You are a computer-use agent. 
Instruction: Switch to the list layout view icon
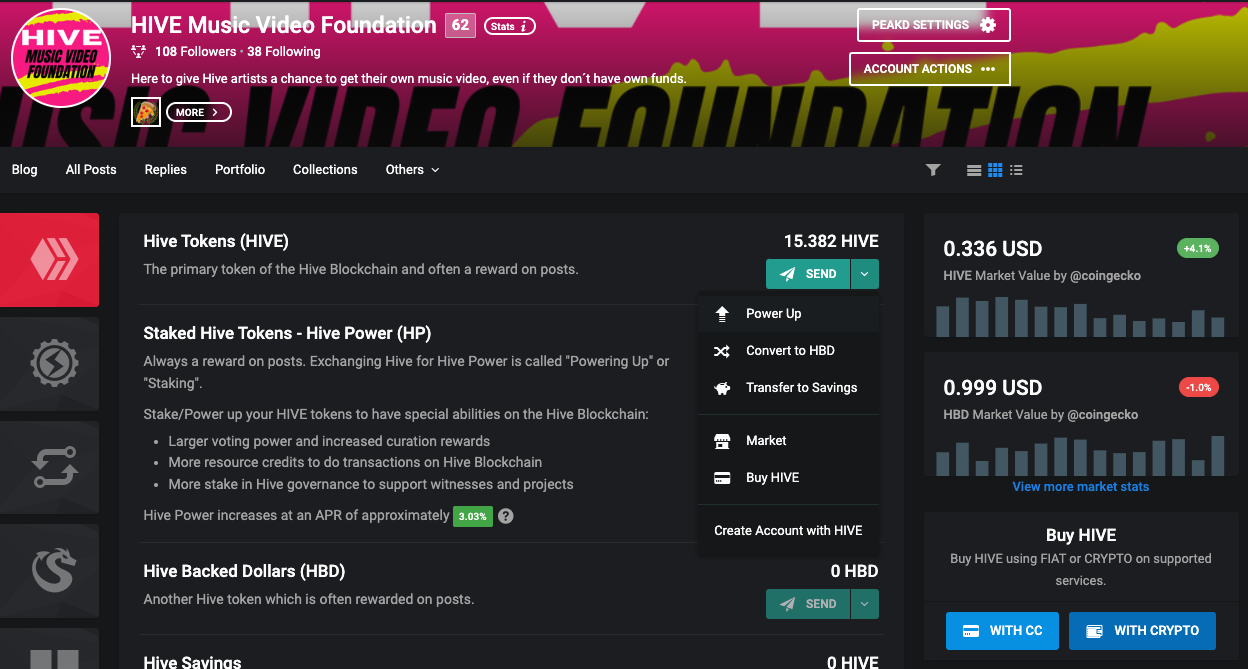[974, 170]
